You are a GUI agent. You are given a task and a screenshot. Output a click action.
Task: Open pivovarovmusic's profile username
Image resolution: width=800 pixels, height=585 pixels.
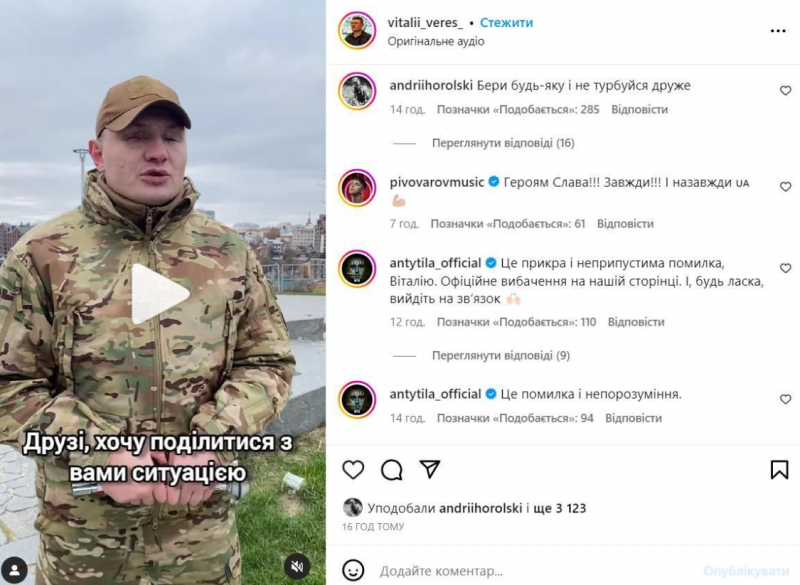tap(436, 182)
